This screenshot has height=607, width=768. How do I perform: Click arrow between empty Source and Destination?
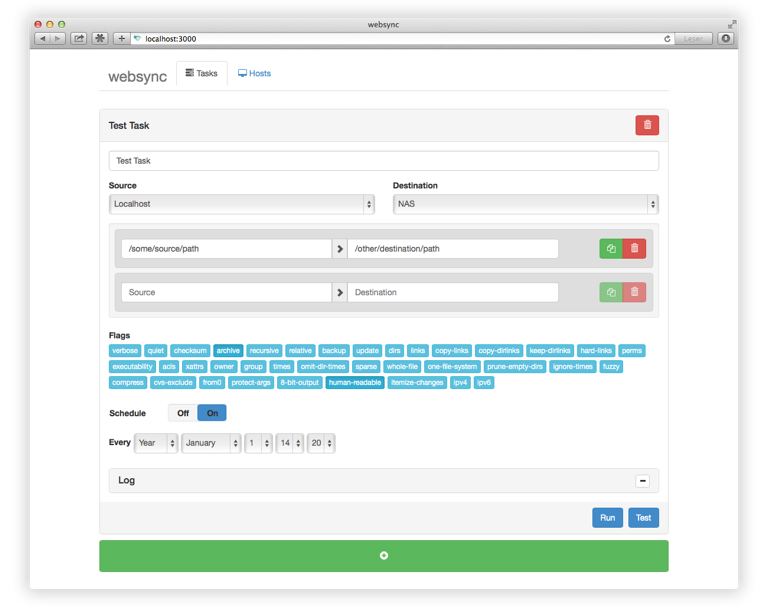point(339,292)
